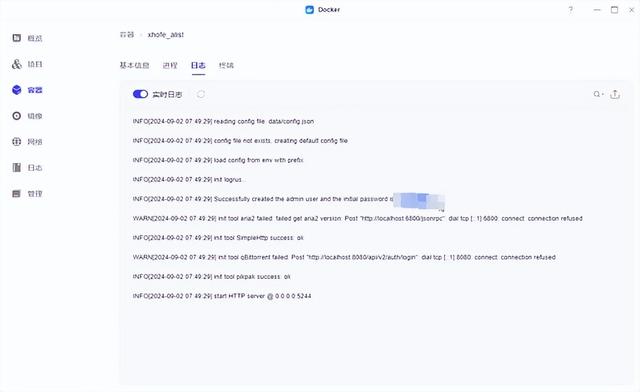Open the 镜像 images disc icon

click(16, 116)
